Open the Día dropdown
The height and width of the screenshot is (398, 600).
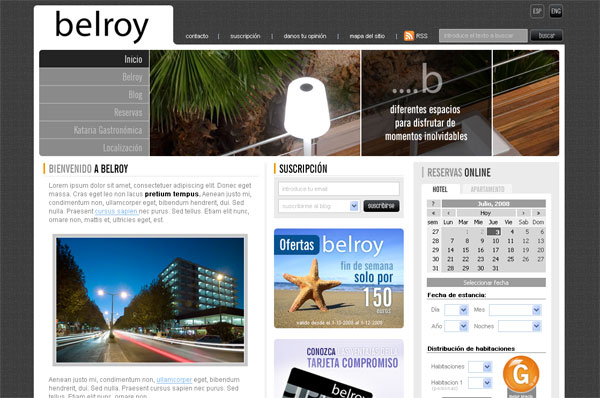click(x=456, y=310)
